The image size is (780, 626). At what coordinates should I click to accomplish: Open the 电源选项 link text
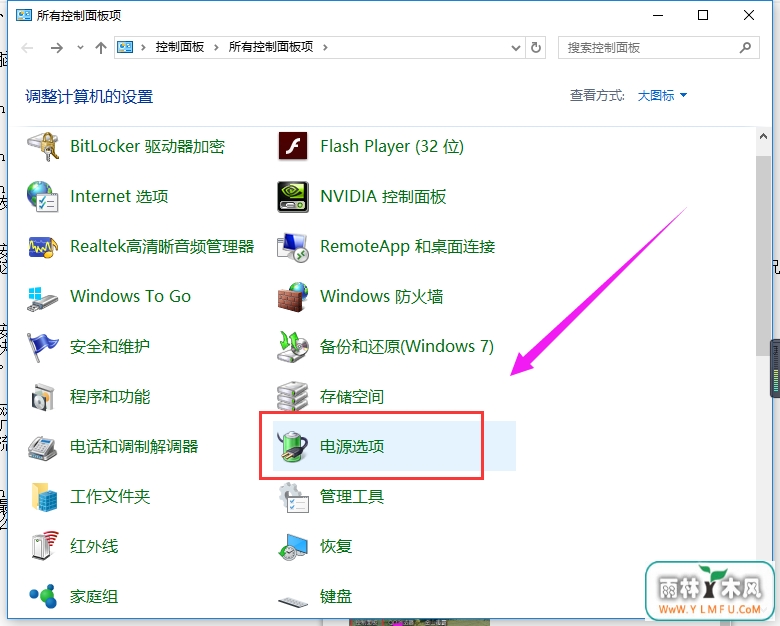(352, 446)
